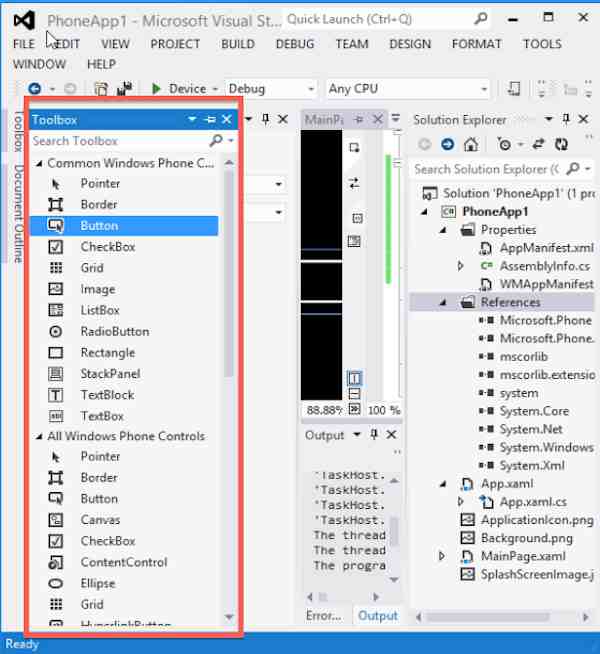Collapse the Properties folder node
Screen dimensions: 600x654
(x=443, y=230)
